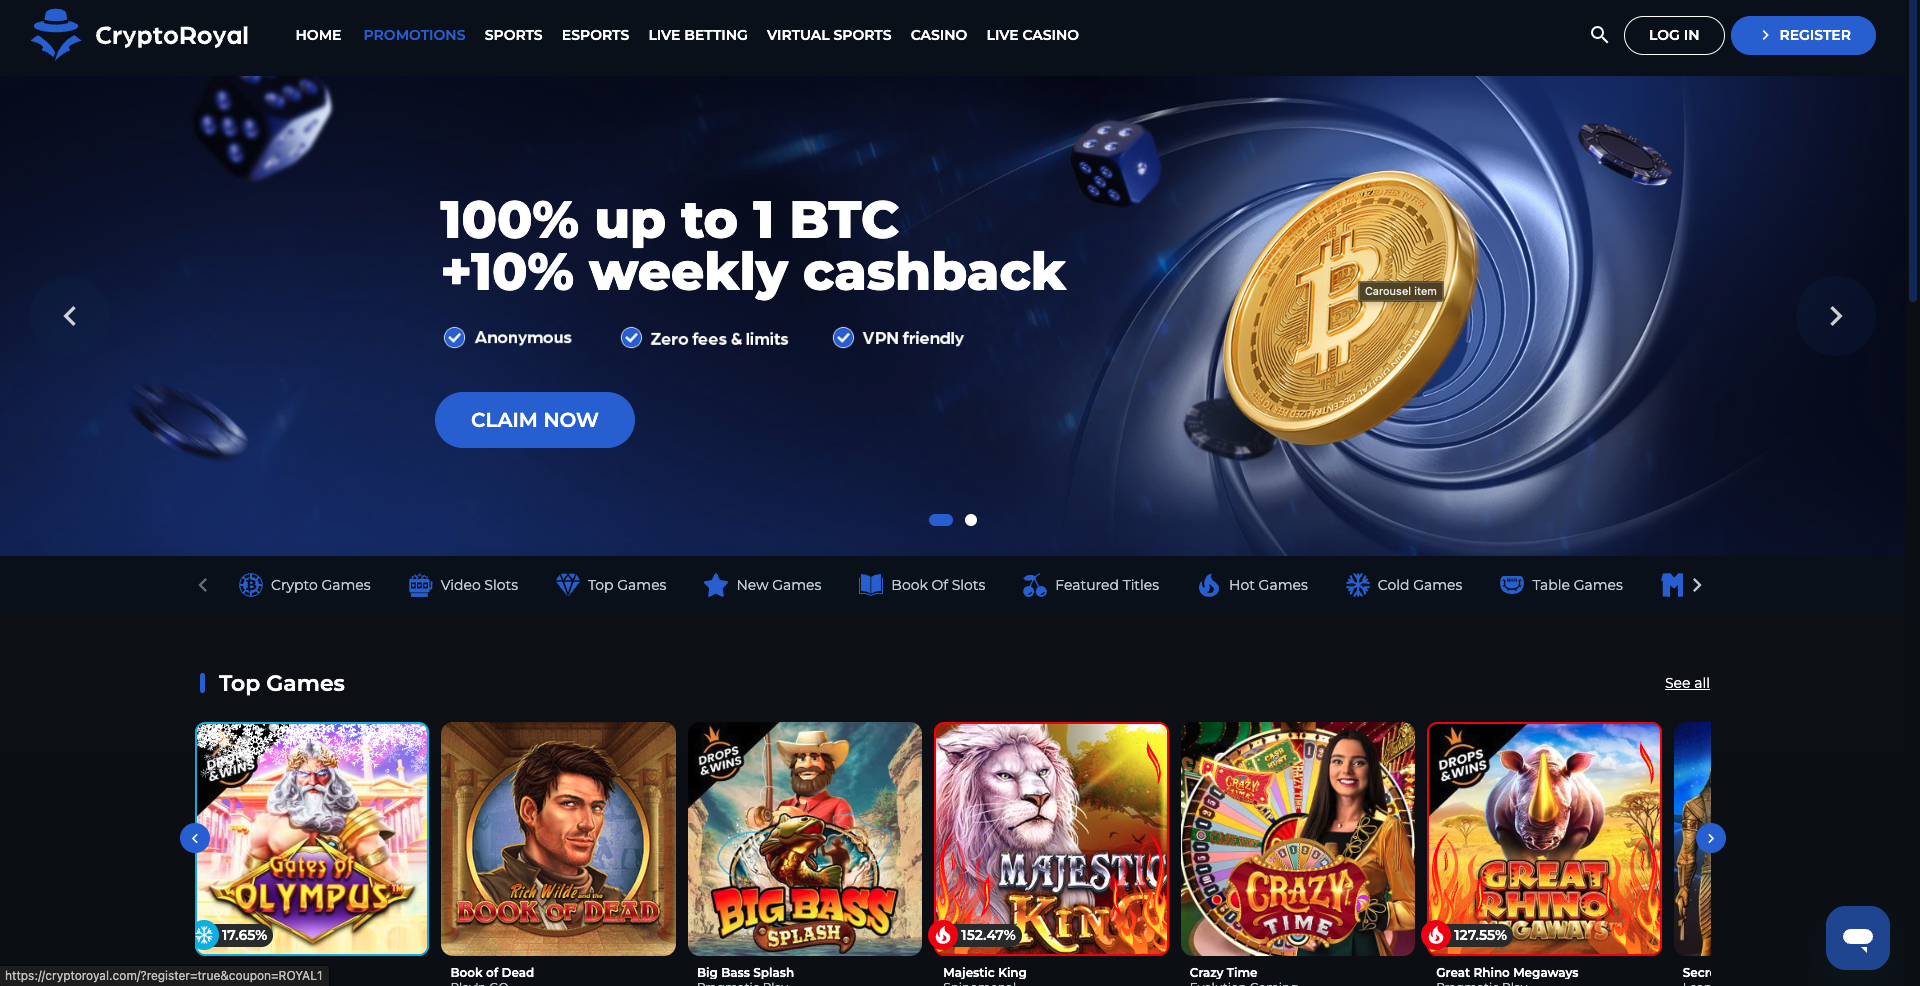Go to previous hero banner slide
This screenshot has height=986, width=1920.
pyautogui.click(x=69, y=316)
